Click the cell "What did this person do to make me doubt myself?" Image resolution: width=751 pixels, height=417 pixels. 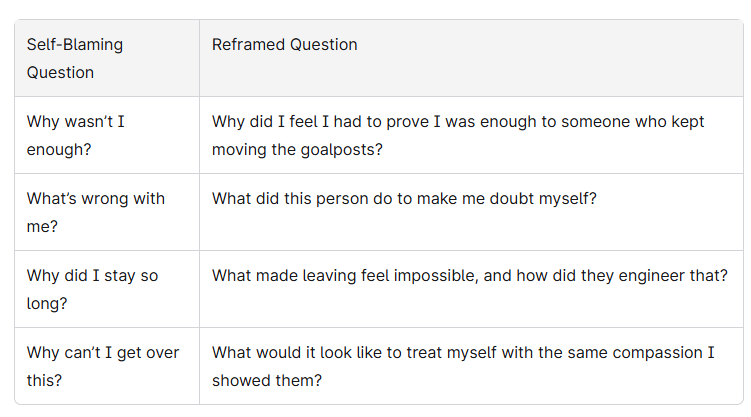[404, 198]
